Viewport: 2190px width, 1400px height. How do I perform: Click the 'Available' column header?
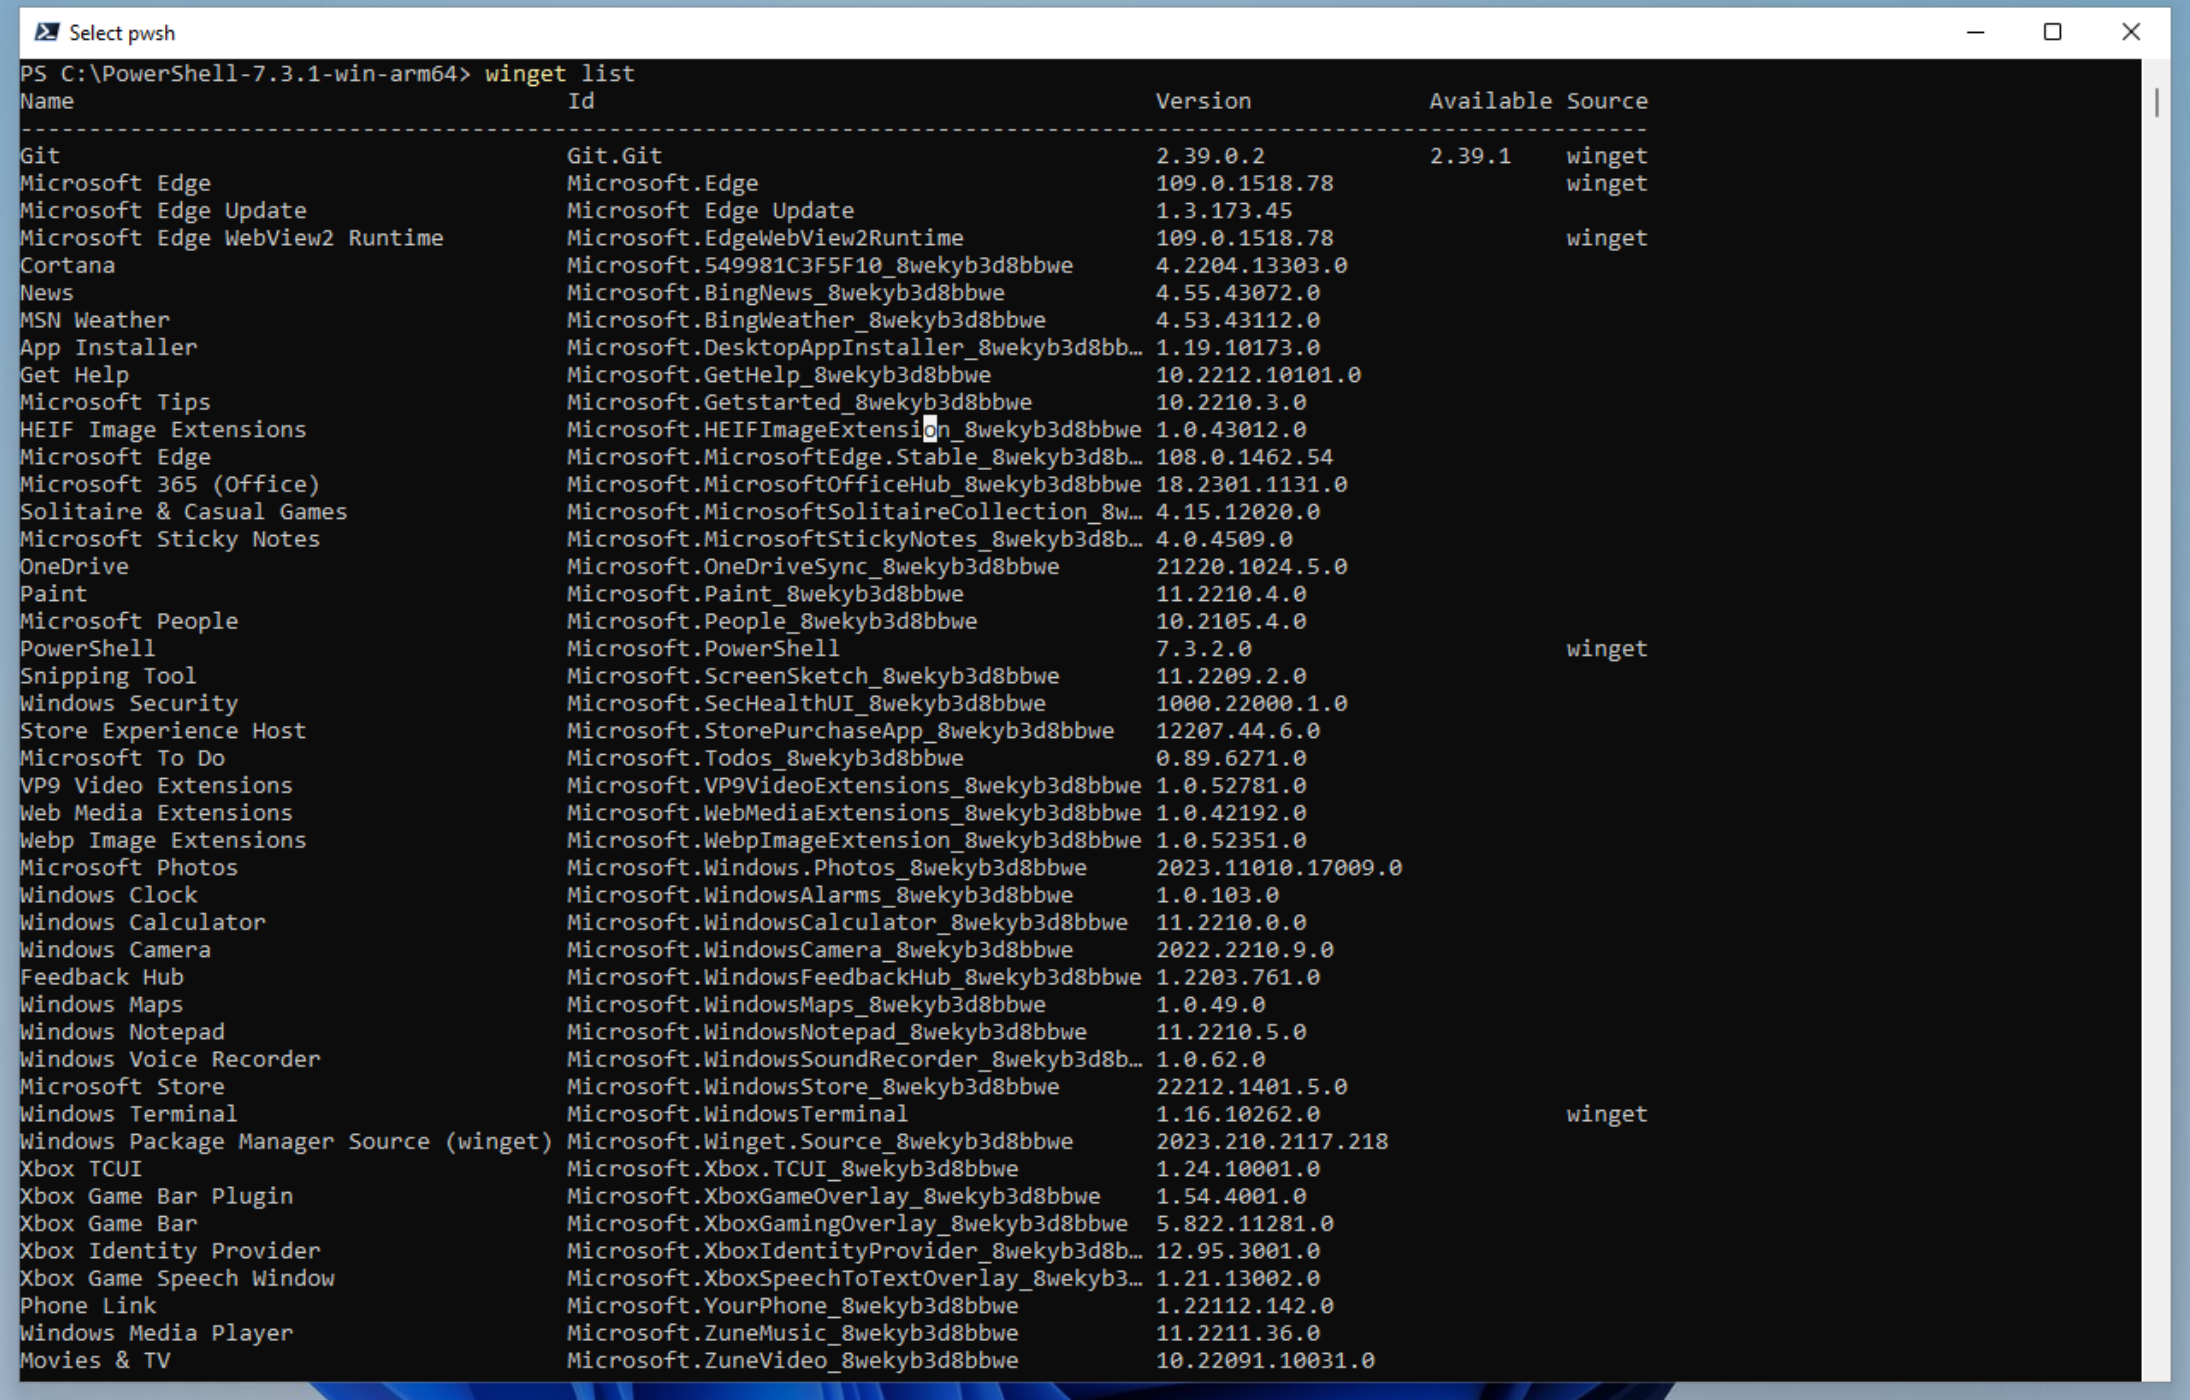coord(1490,101)
